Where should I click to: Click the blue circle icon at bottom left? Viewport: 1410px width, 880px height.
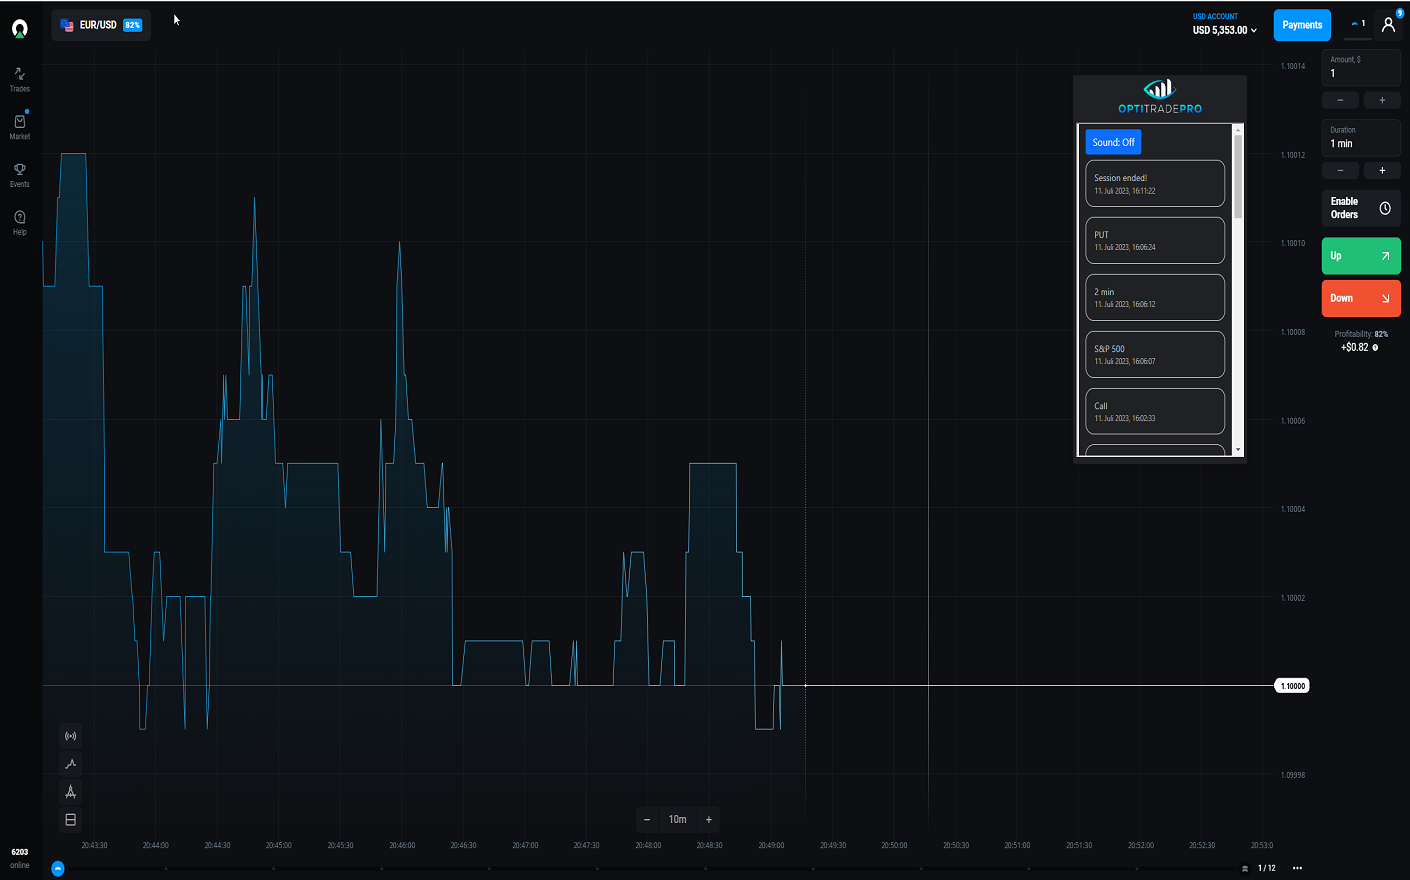pos(58,868)
